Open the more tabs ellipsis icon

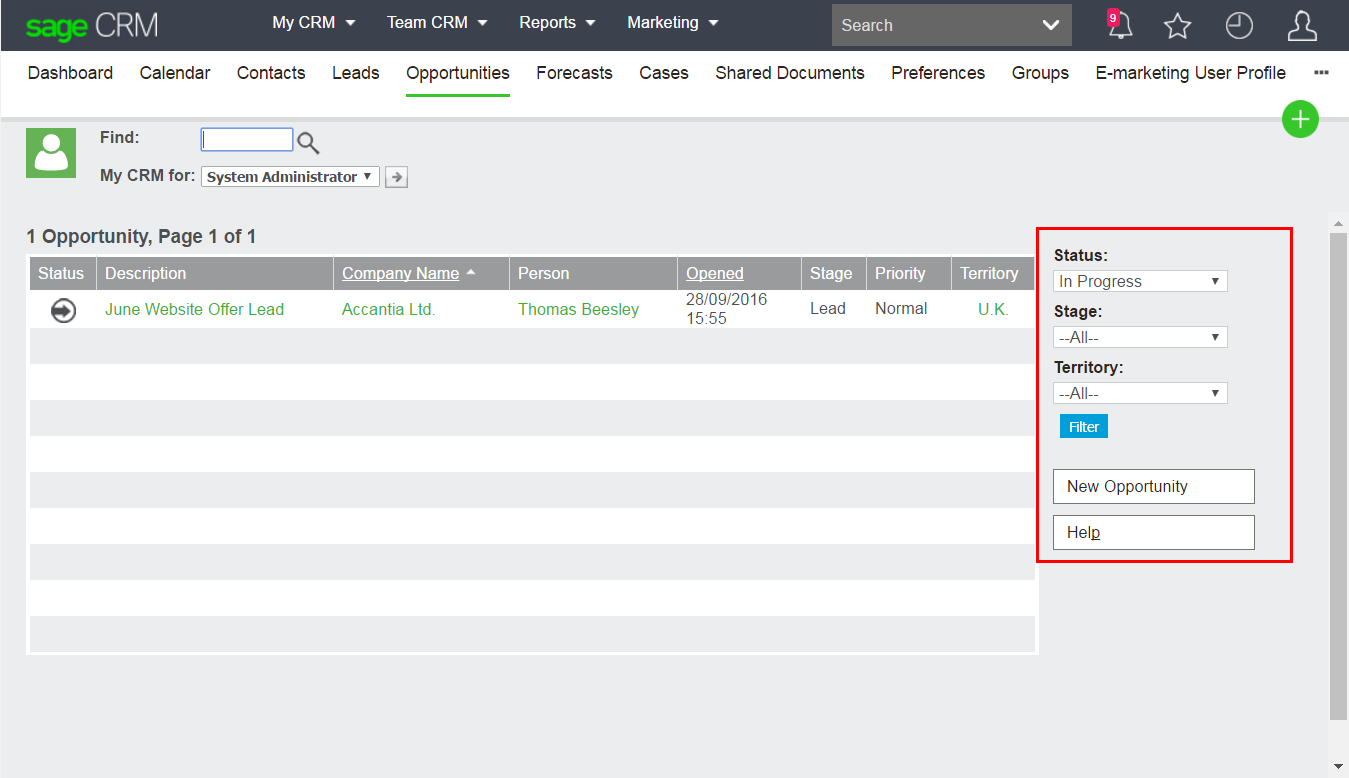(1321, 73)
